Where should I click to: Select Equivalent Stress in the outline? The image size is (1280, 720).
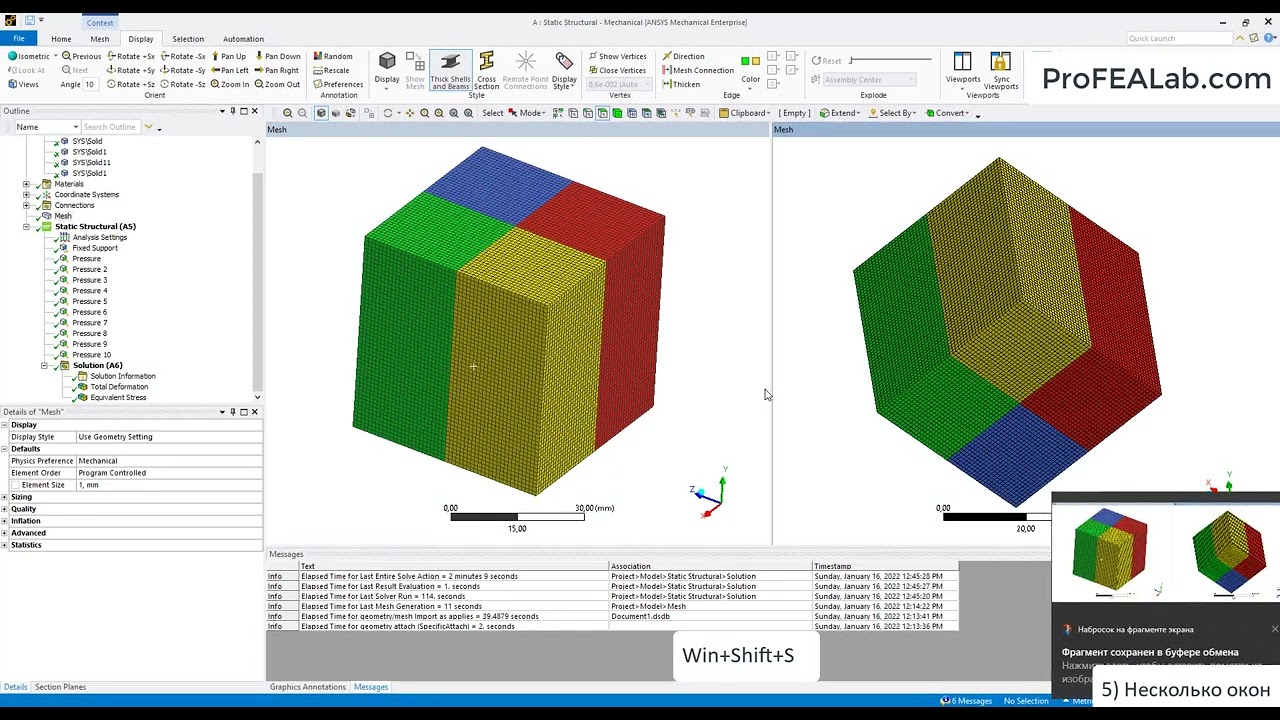point(118,398)
